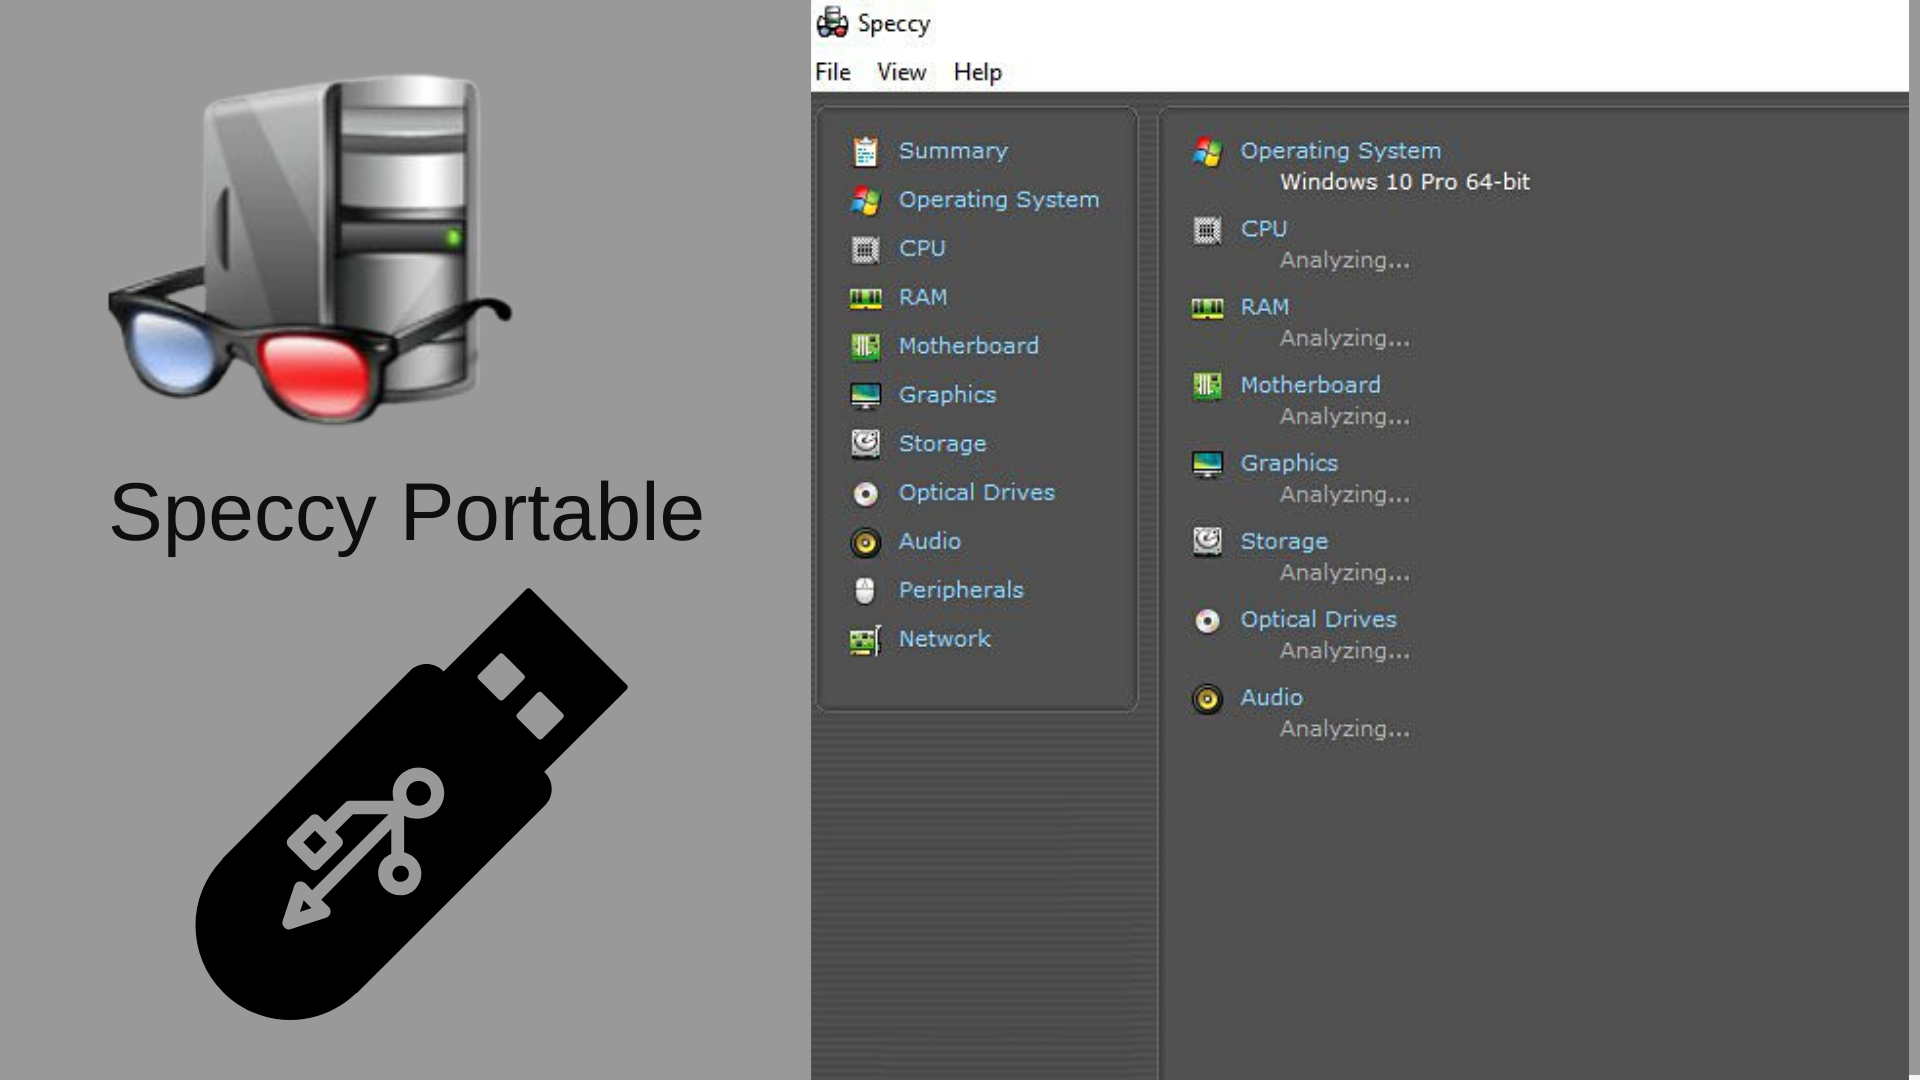Open Graphics heading link in summary panel
The image size is (1920, 1080).
(x=1289, y=463)
